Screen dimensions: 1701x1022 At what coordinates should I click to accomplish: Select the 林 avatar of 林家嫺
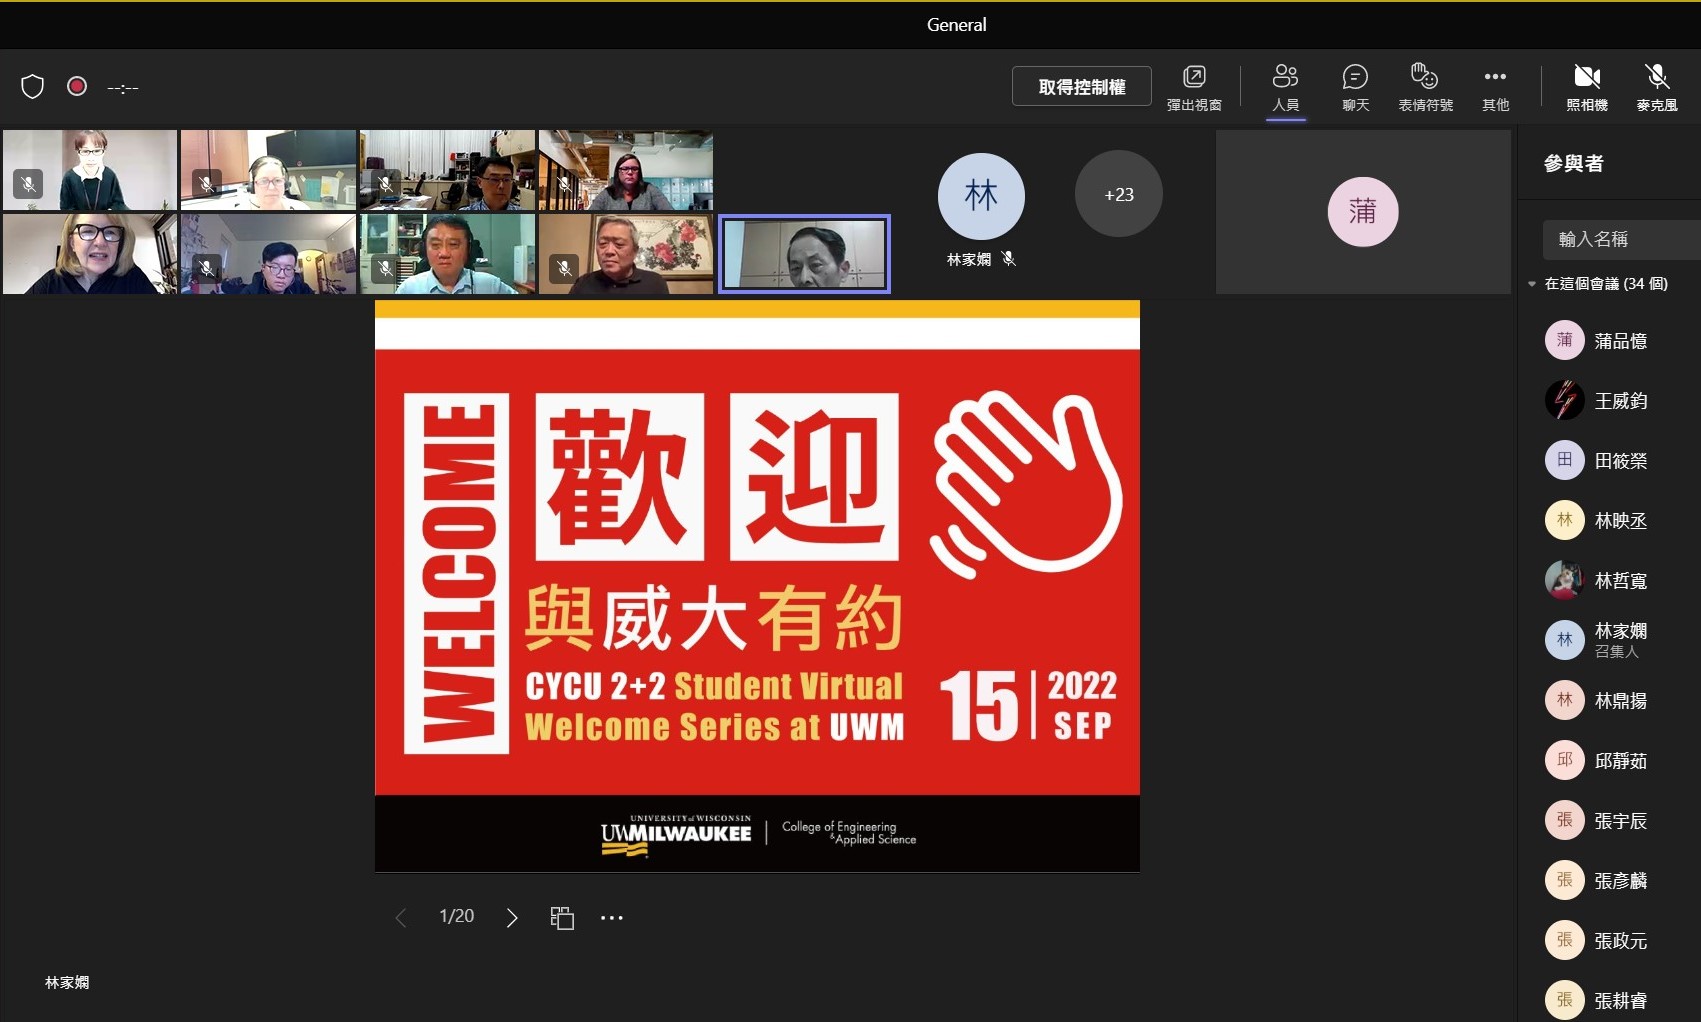pos(981,196)
